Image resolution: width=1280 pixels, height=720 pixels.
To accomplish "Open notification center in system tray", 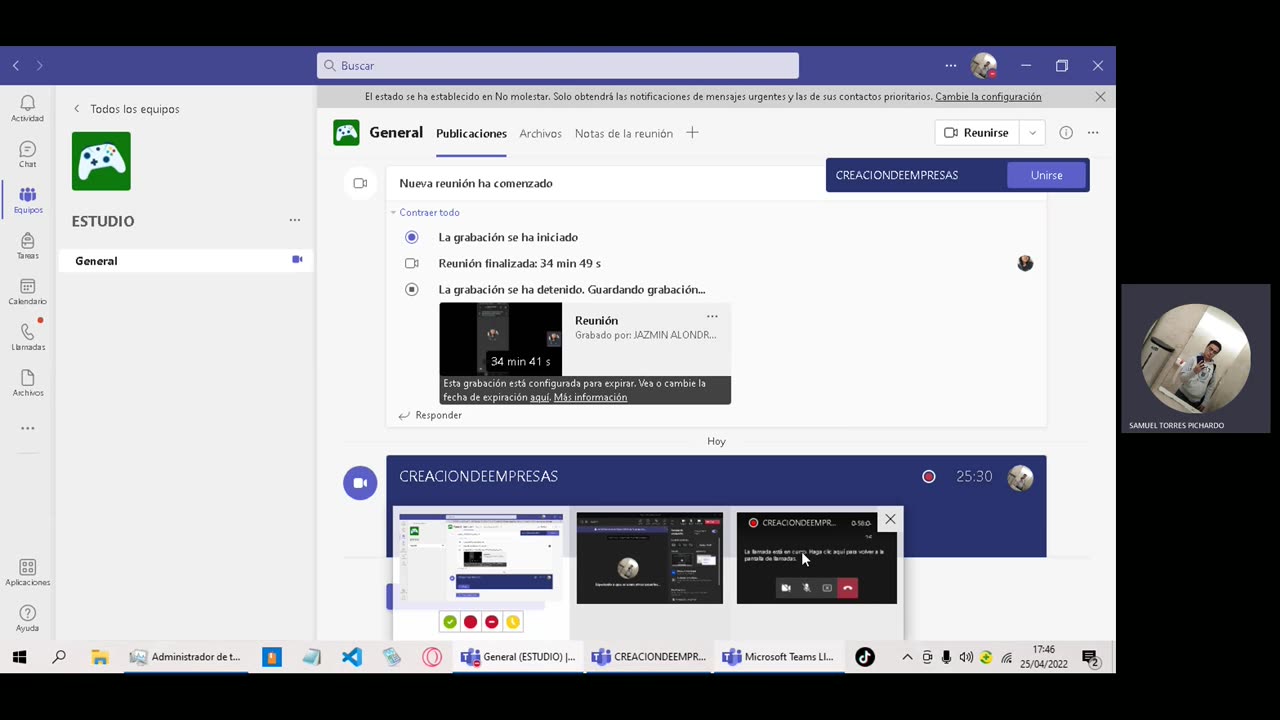I will (x=1091, y=657).
